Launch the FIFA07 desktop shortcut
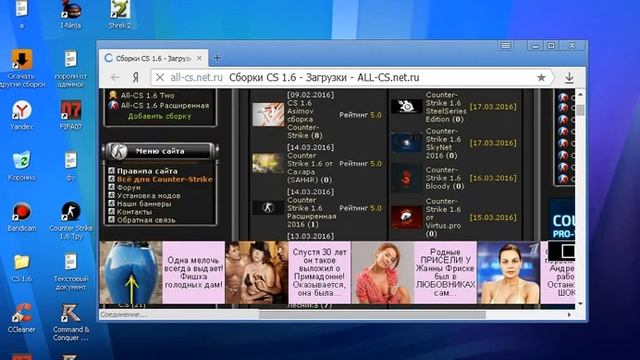Screen dimensions: 640x360 pyautogui.click(x=71, y=115)
